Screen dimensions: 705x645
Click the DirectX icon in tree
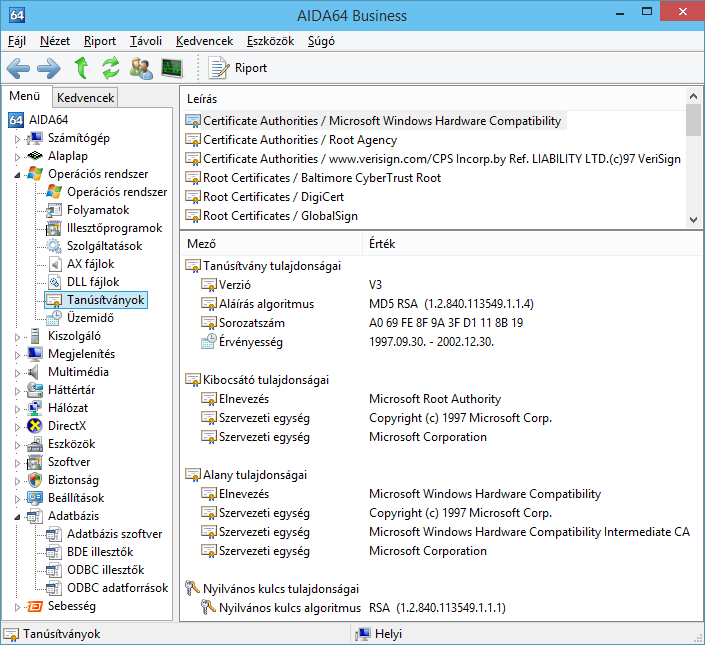point(35,426)
